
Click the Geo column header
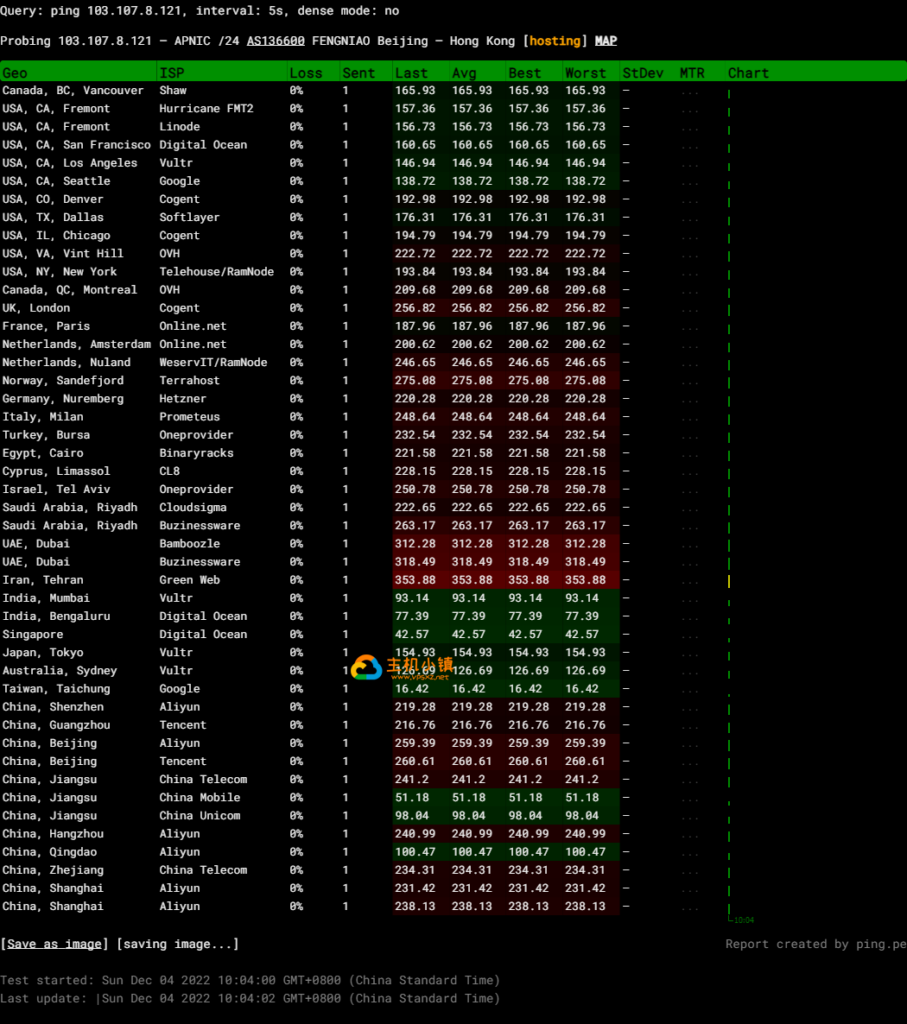[x=15, y=73]
